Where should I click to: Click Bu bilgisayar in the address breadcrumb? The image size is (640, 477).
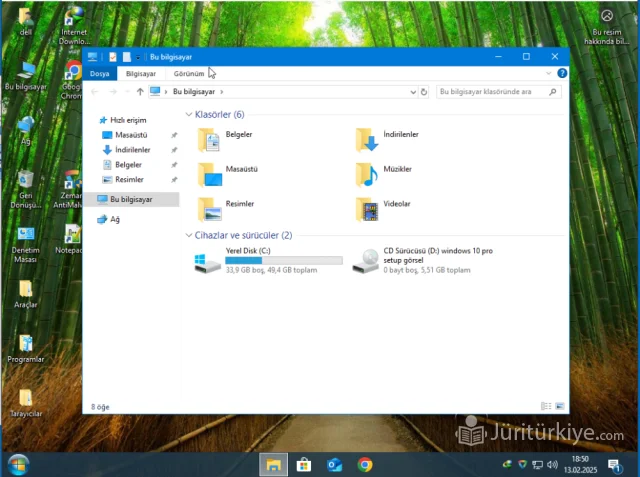click(x=194, y=92)
